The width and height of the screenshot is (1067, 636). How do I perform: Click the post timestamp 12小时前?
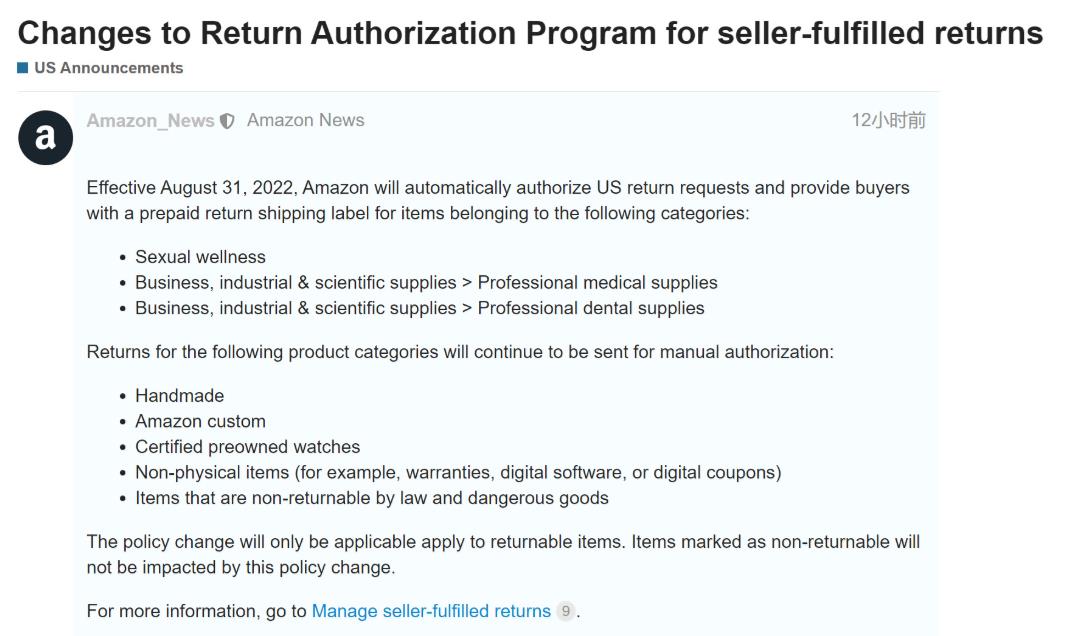coord(888,121)
